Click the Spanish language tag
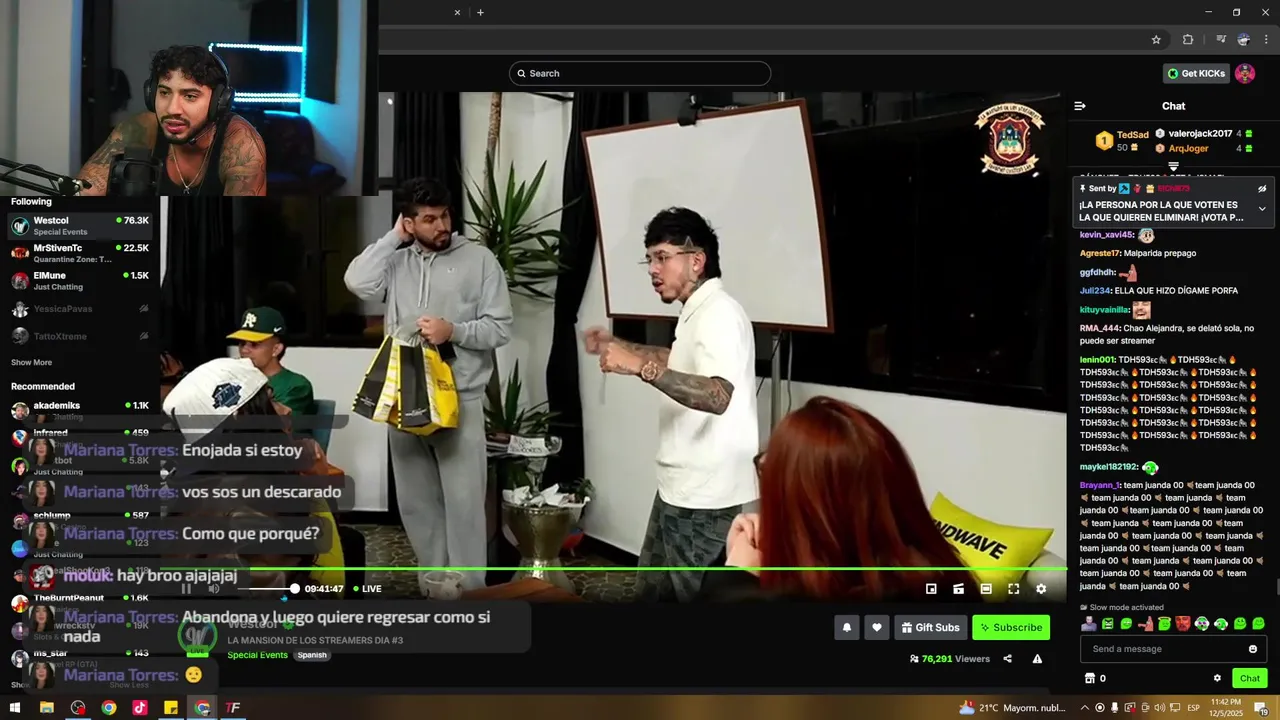 [x=312, y=655]
